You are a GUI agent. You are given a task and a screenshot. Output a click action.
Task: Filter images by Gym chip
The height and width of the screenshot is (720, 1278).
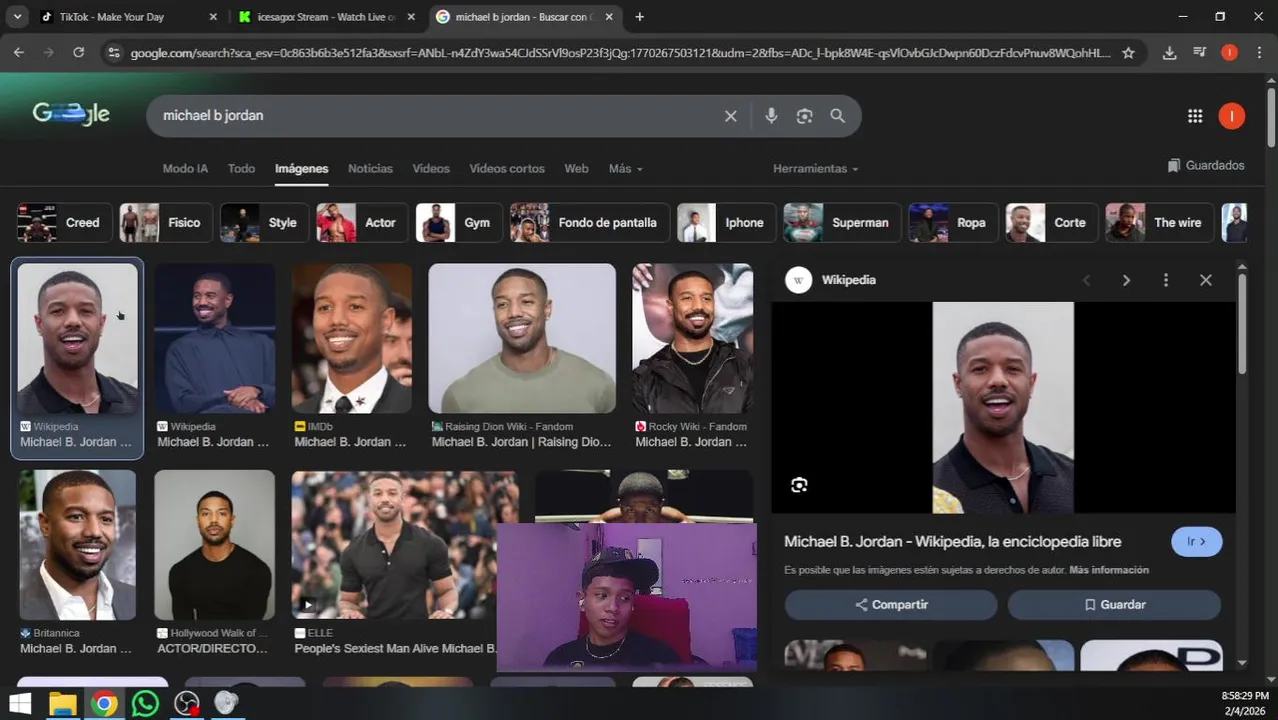tap(459, 223)
